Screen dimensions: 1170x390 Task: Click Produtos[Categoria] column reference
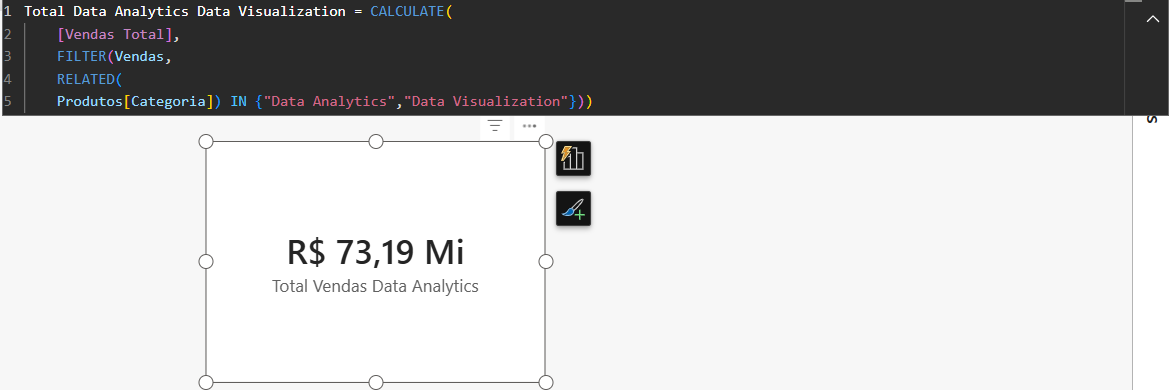[135, 101]
